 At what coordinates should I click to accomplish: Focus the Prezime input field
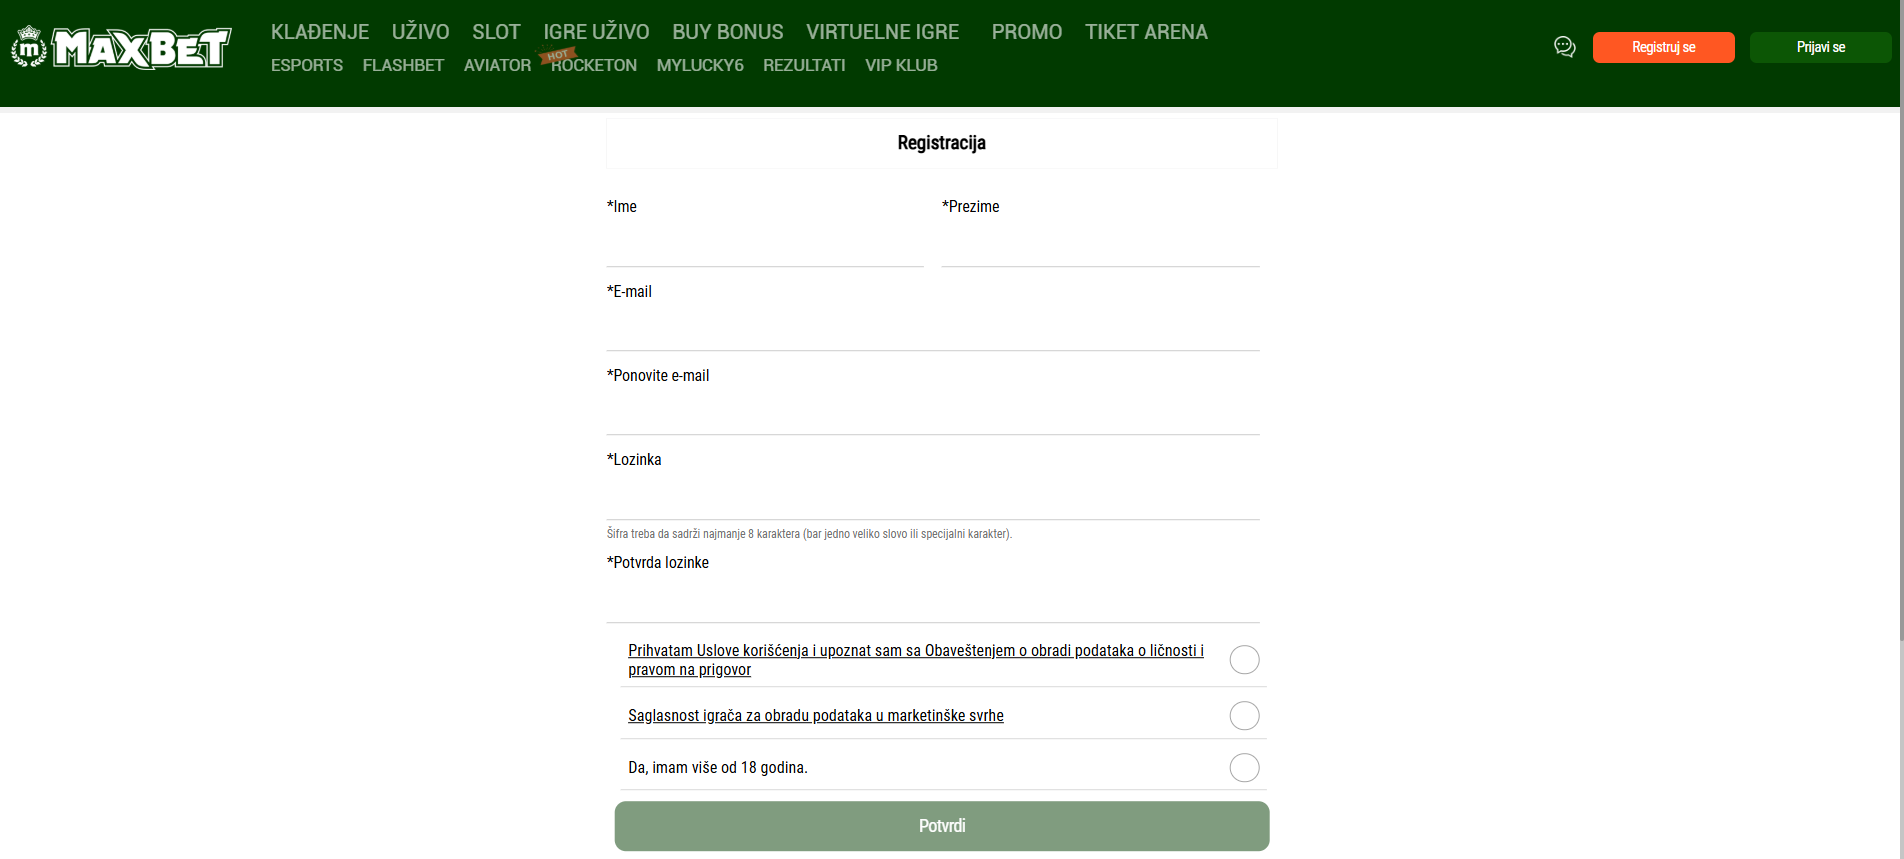1100,246
